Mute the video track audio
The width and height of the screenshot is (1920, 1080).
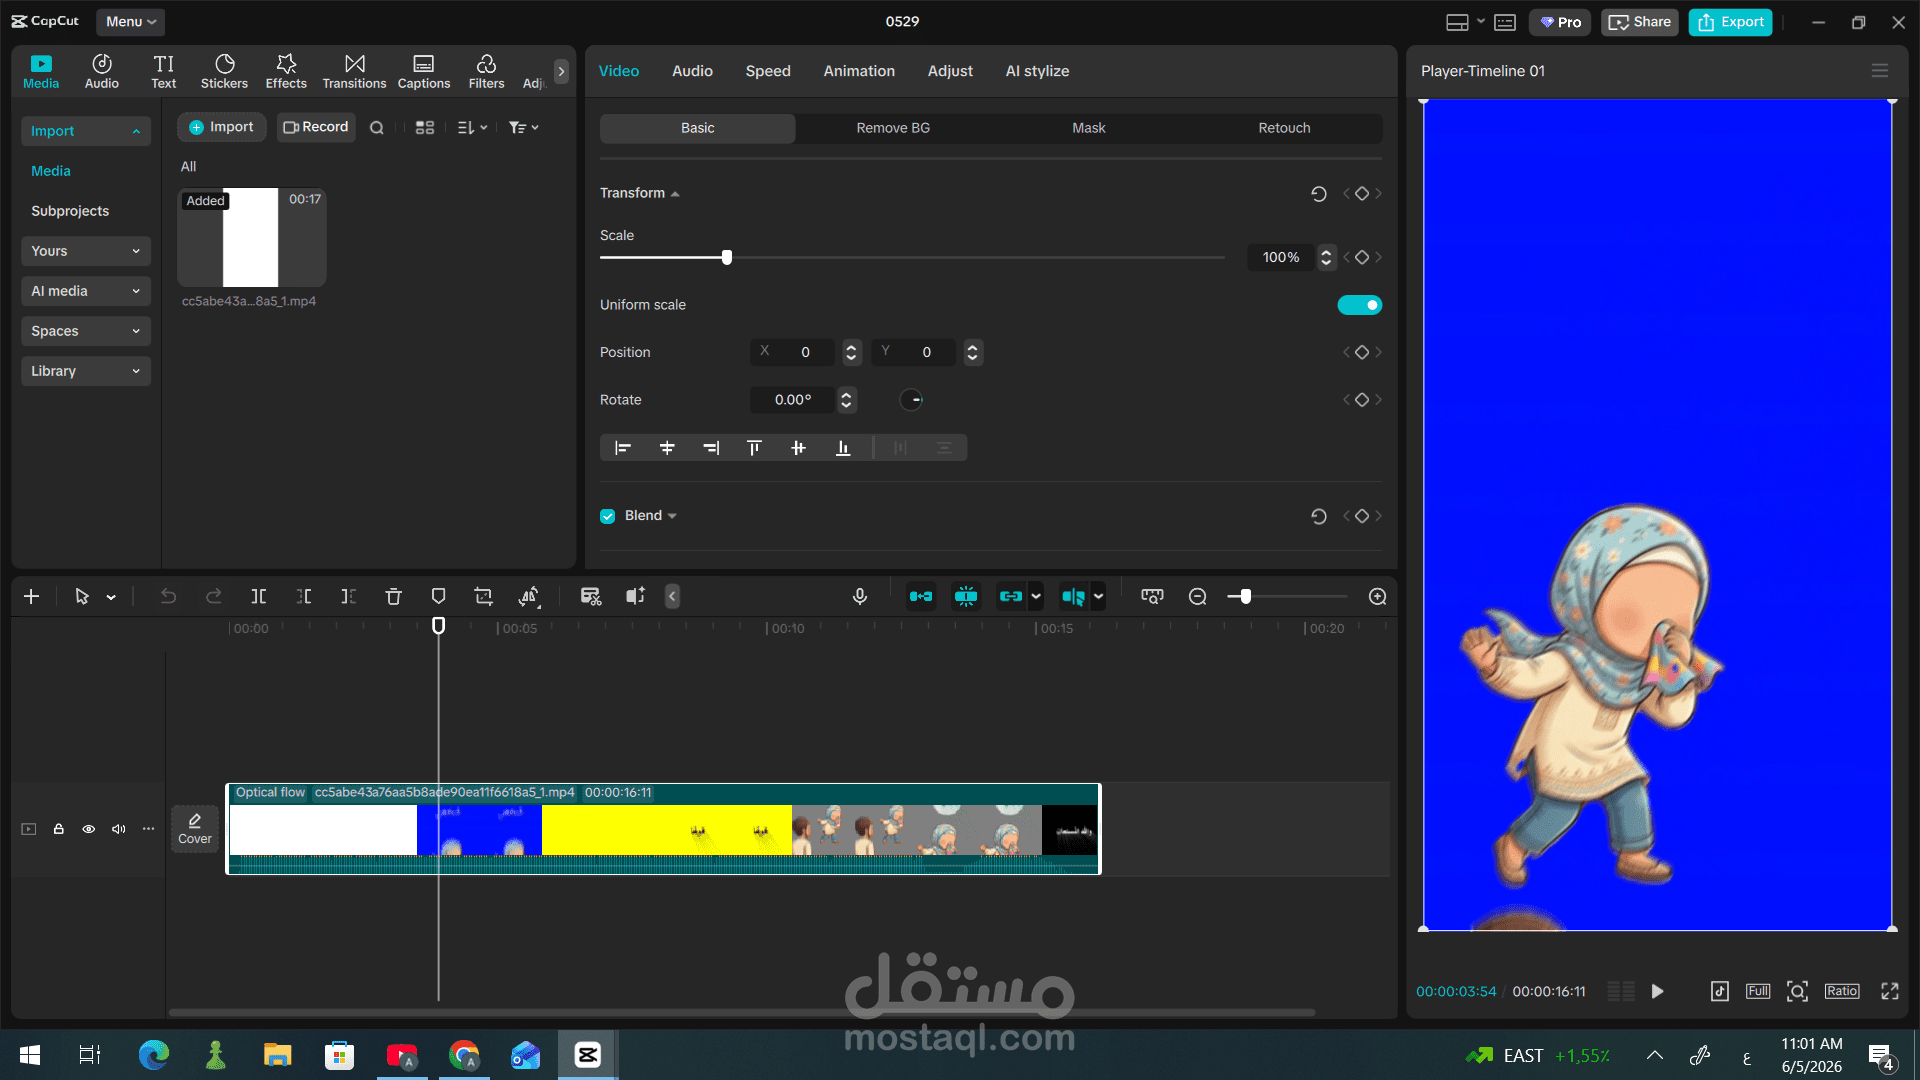click(x=119, y=829)
